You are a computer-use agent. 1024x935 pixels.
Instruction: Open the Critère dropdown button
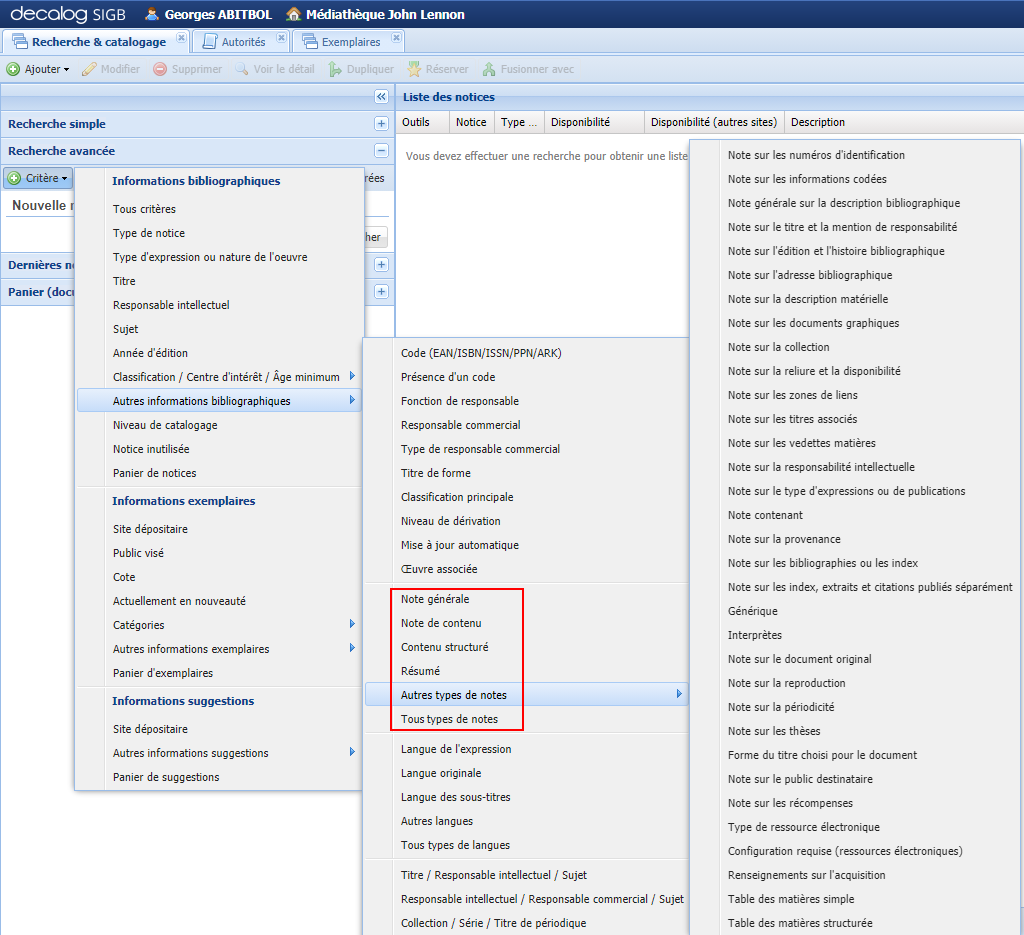click(x=39, y=178)
